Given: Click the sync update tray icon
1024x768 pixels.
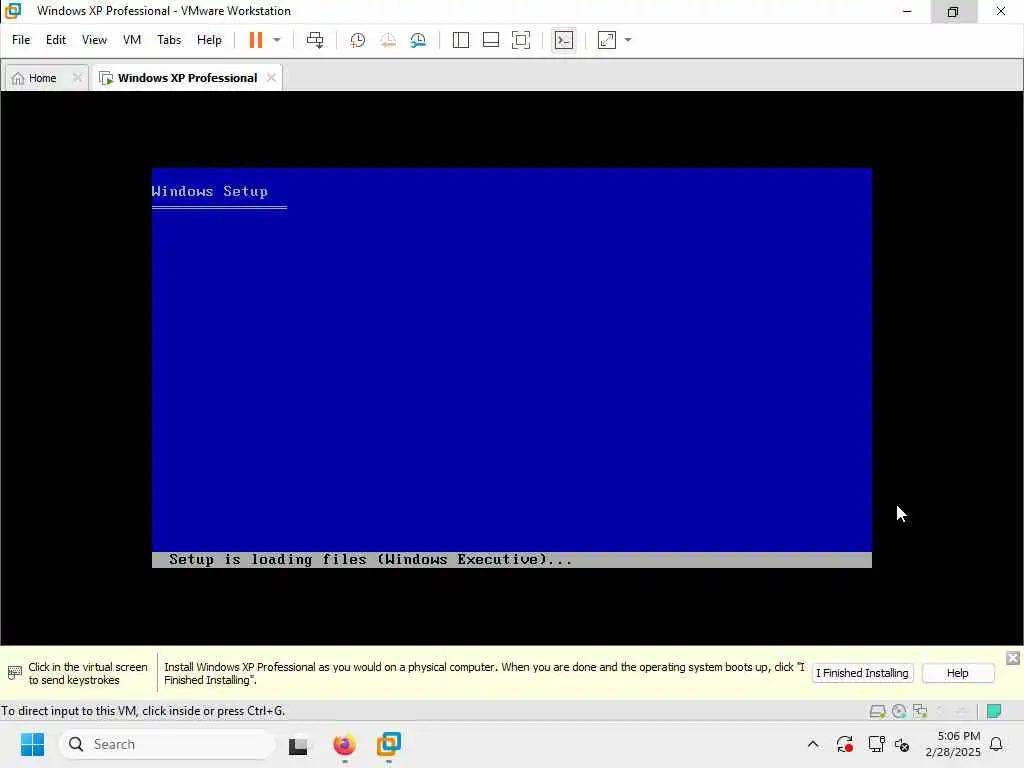Looking at the screenshot, I should tap(844, 744).
